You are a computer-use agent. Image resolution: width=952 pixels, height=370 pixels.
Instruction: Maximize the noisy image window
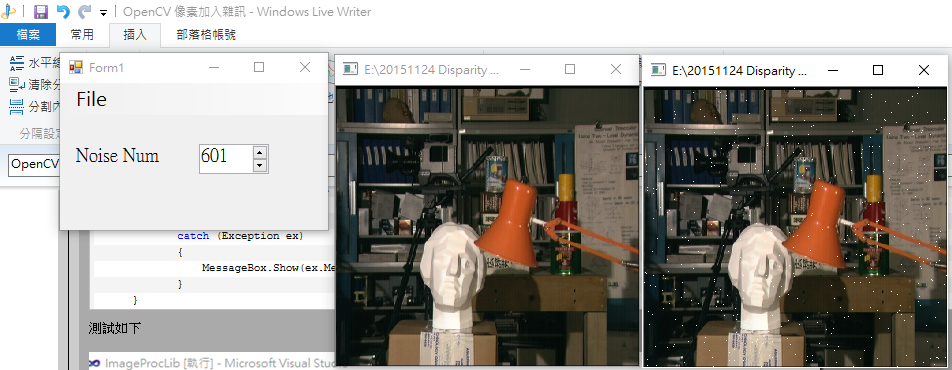point(877,70)
